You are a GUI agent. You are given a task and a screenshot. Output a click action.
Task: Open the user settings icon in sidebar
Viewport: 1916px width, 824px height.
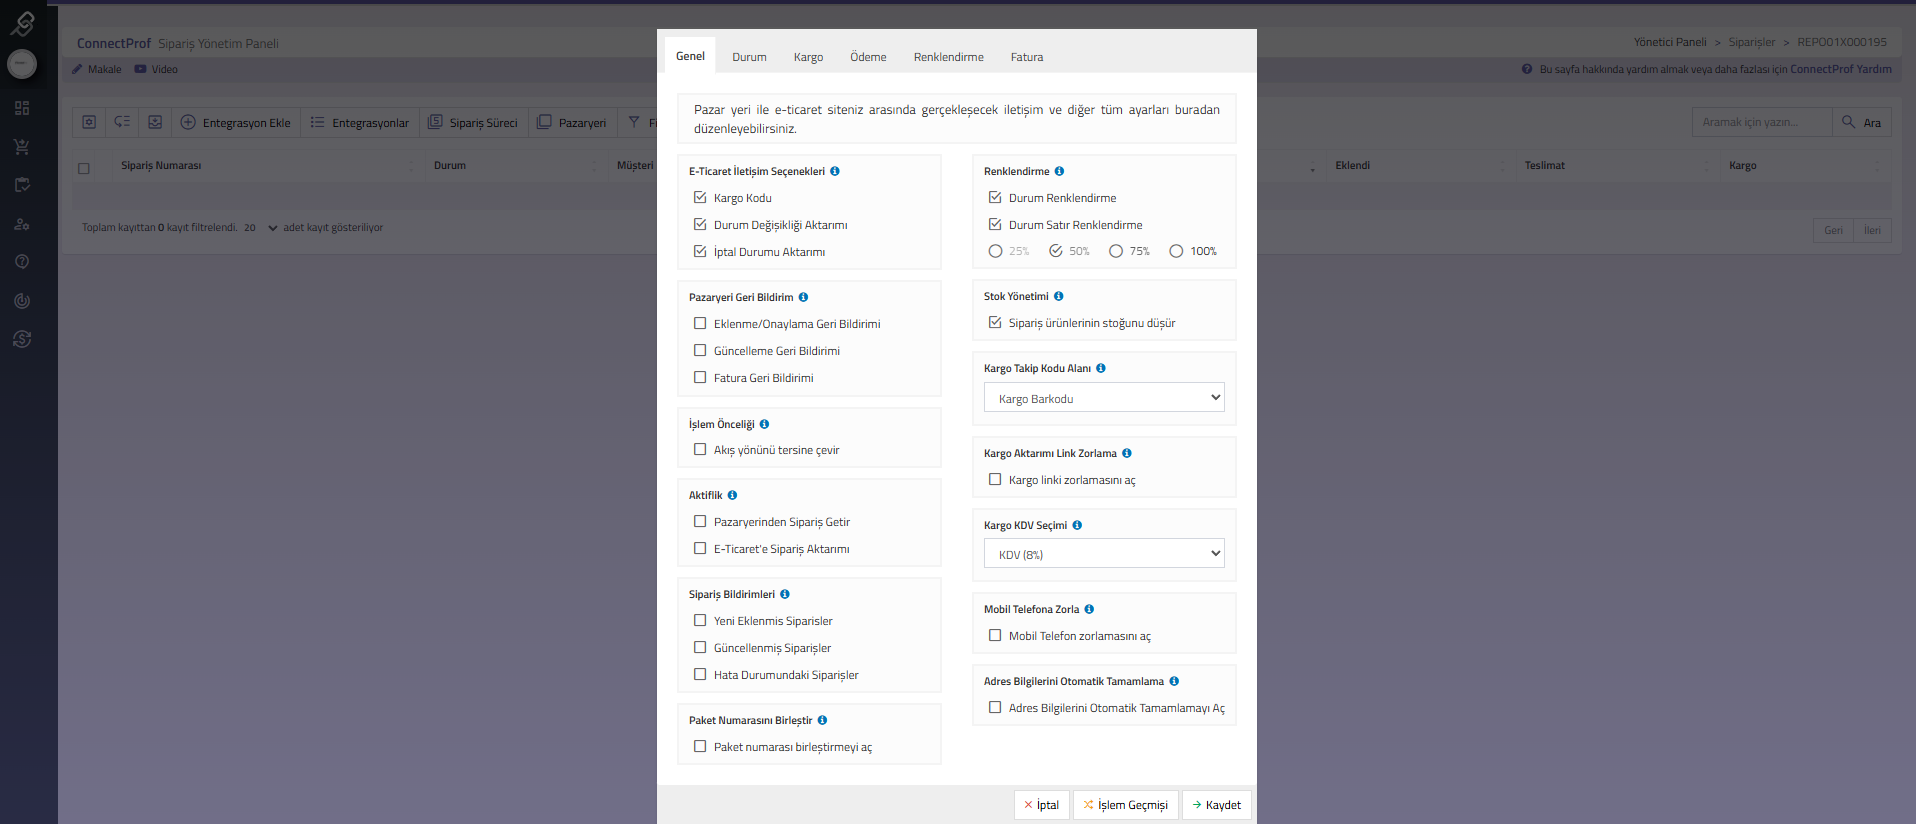(22, 224)
